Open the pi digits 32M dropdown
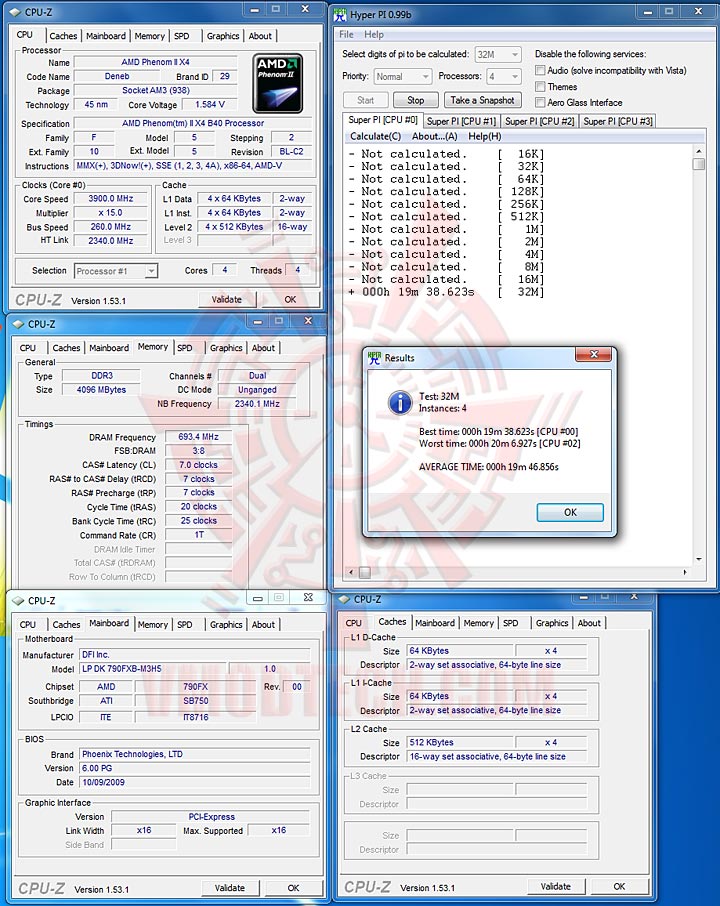 pos(498,54)
